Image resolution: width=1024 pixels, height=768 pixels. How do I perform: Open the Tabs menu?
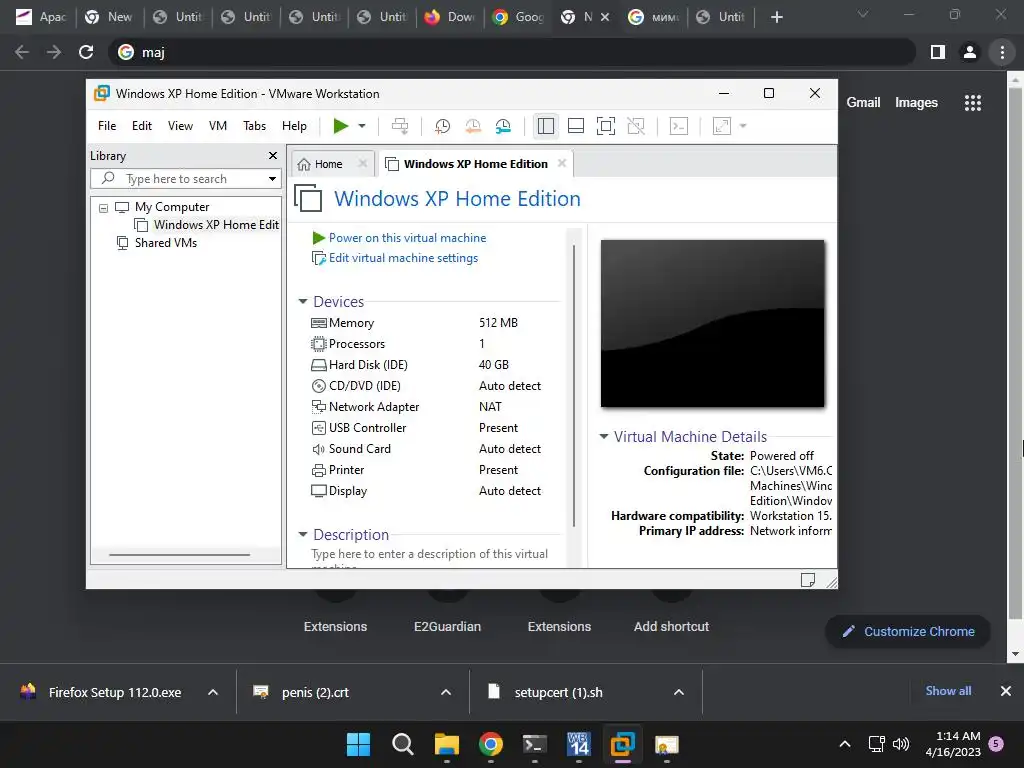(255, 126)
